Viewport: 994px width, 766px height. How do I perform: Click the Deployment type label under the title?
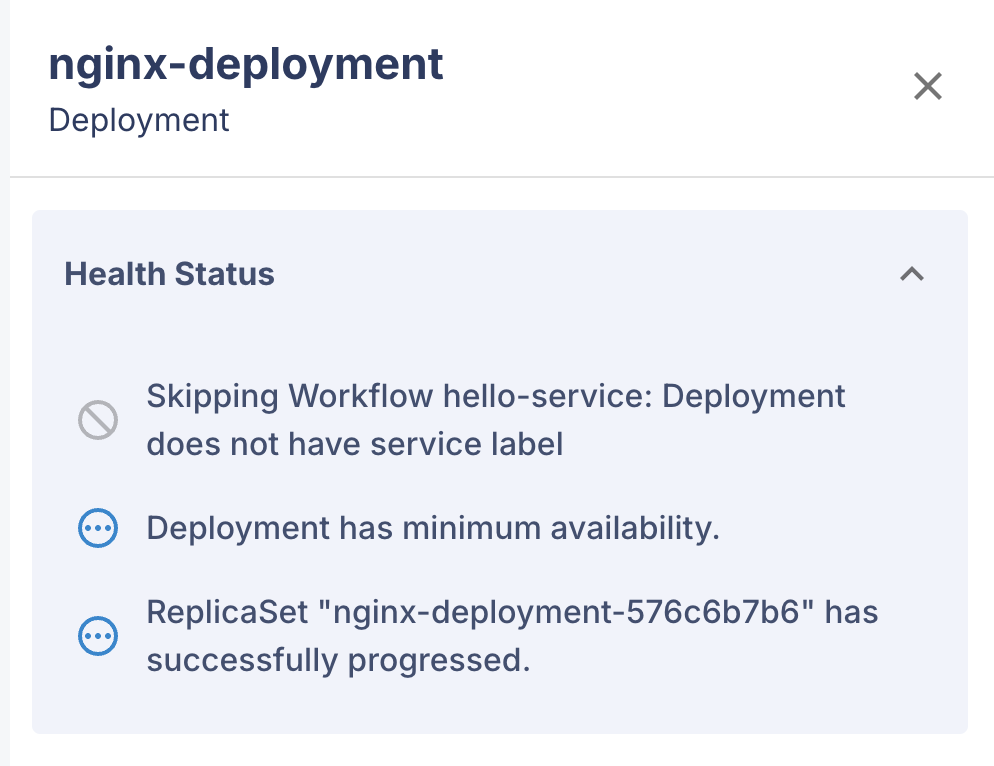(x=138, y=120)
